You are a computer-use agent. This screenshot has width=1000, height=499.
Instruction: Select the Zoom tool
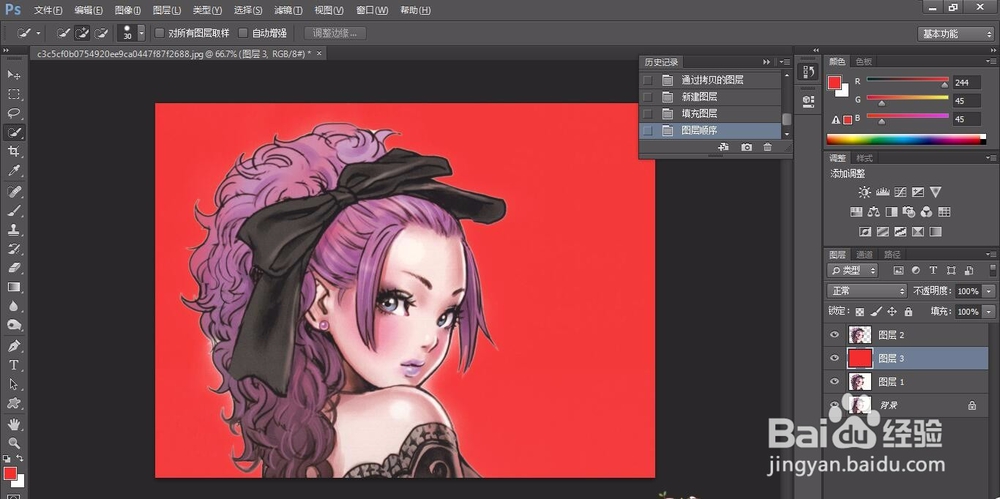point(13,443)
